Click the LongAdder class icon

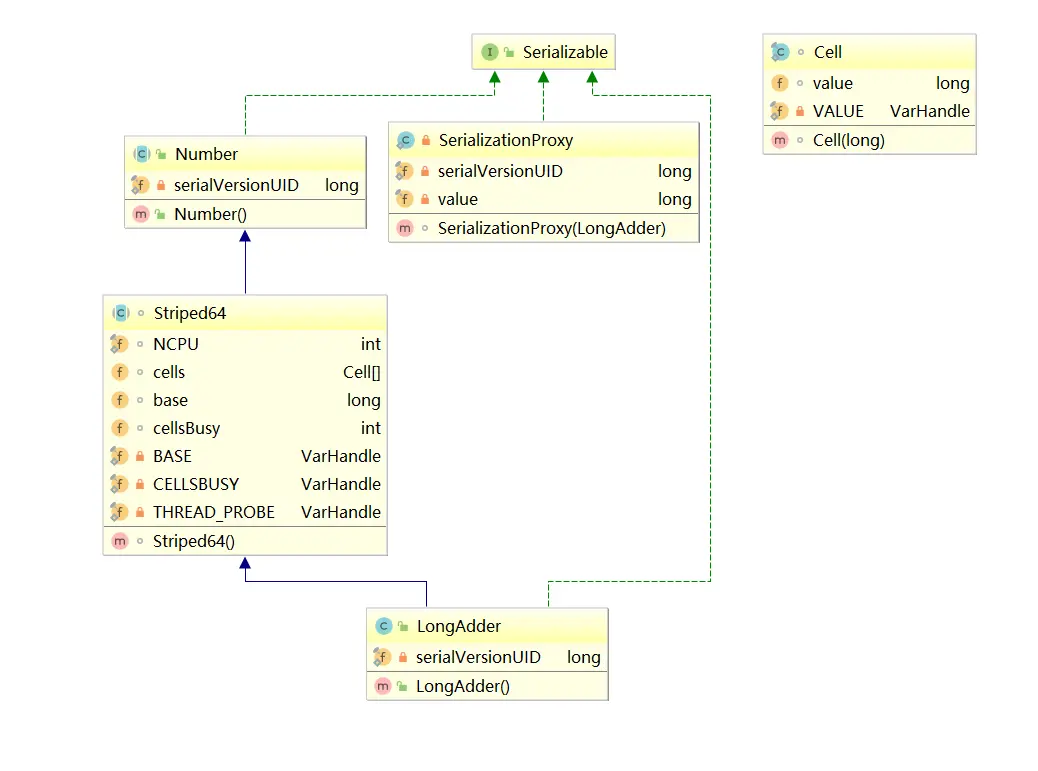[383, 626]
